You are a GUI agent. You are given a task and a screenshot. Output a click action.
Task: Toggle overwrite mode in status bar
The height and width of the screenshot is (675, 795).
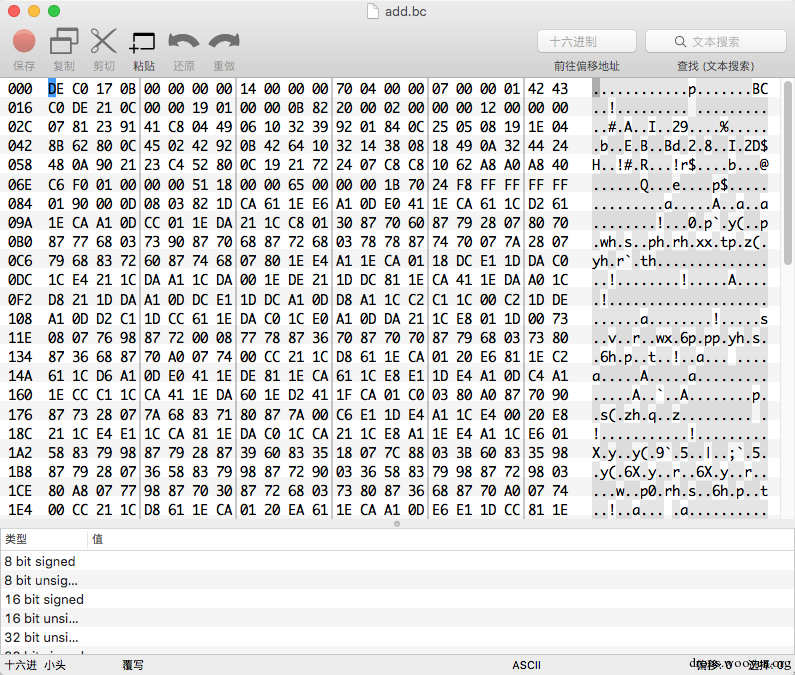pyautogui.click(x=133, y=665)
